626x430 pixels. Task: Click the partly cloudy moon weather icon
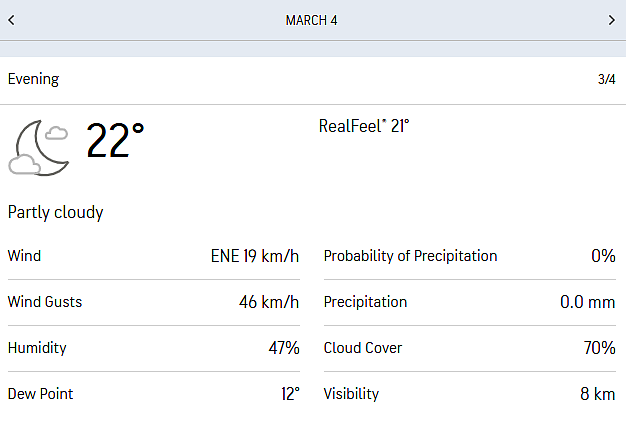(x=39, y=148)
